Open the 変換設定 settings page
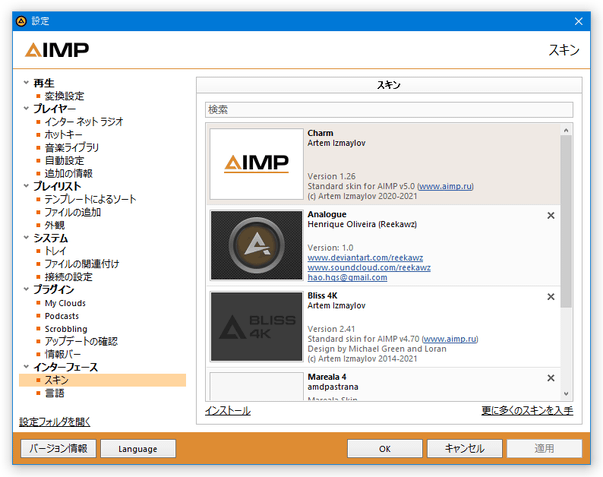This screenshot has height=477, width=603. coord(64,96)
